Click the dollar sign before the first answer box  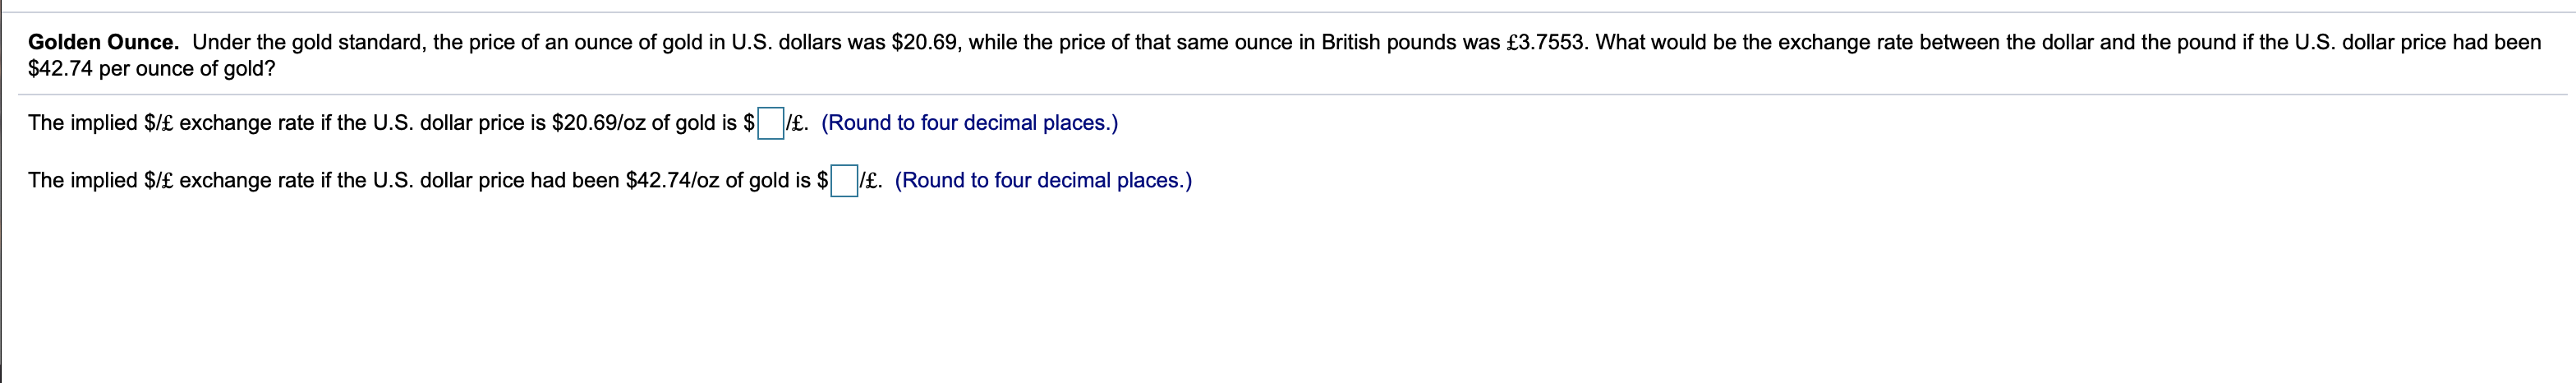tap(749, 123)
